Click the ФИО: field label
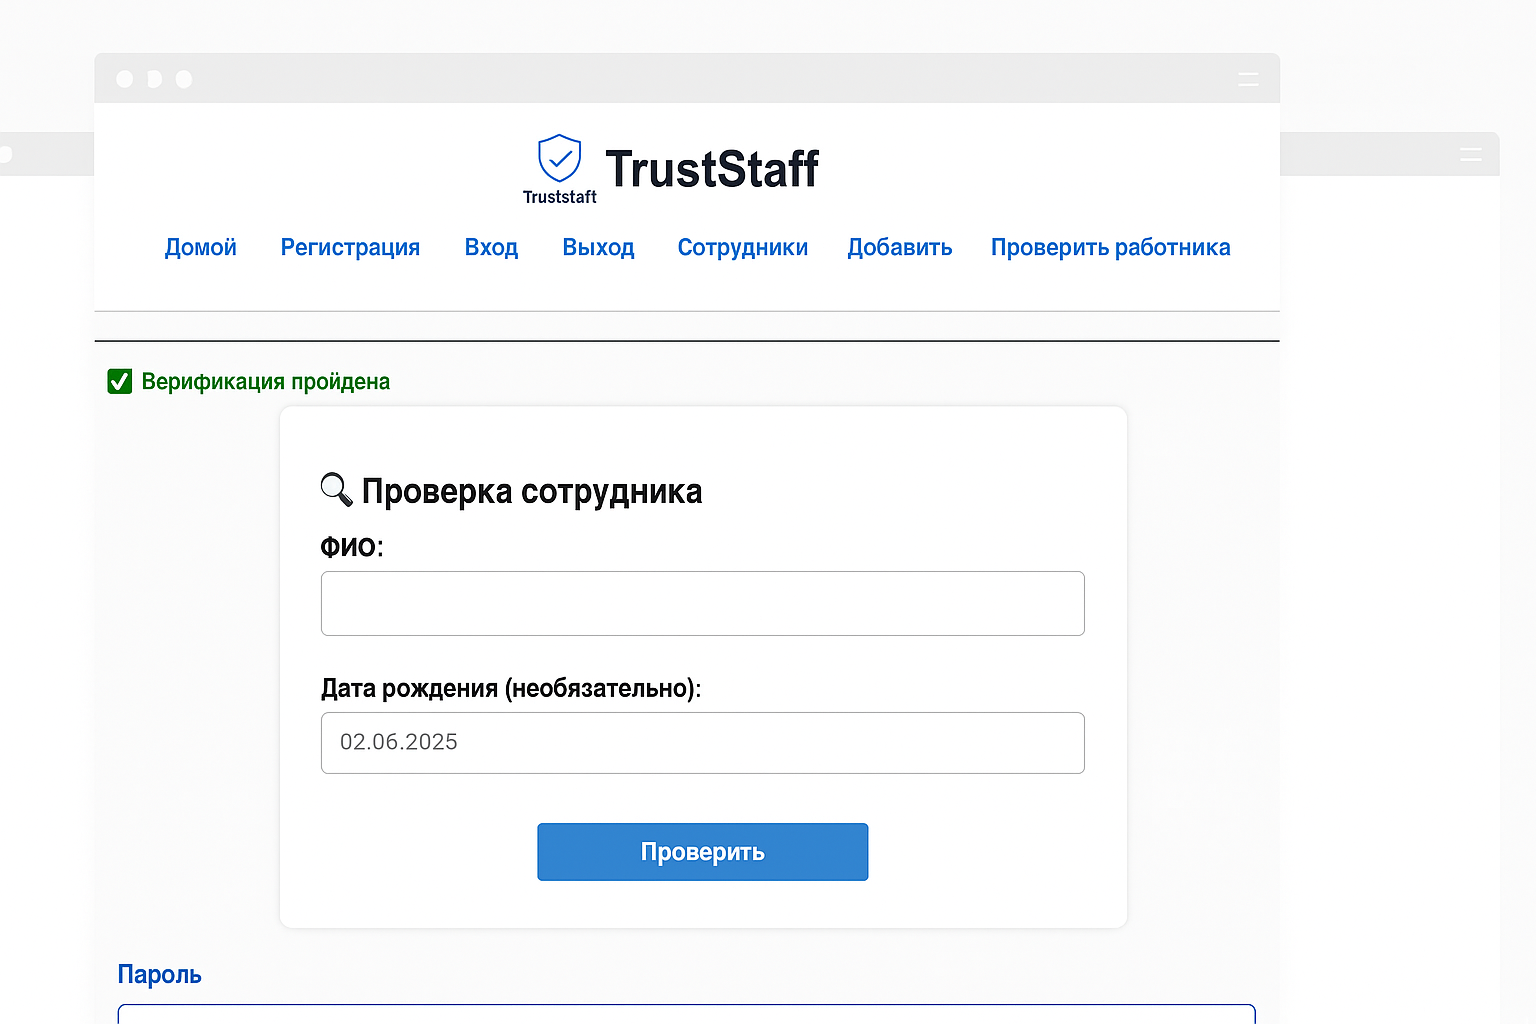The width and height of the screenshot is (1536, 1024). [352, 547]
